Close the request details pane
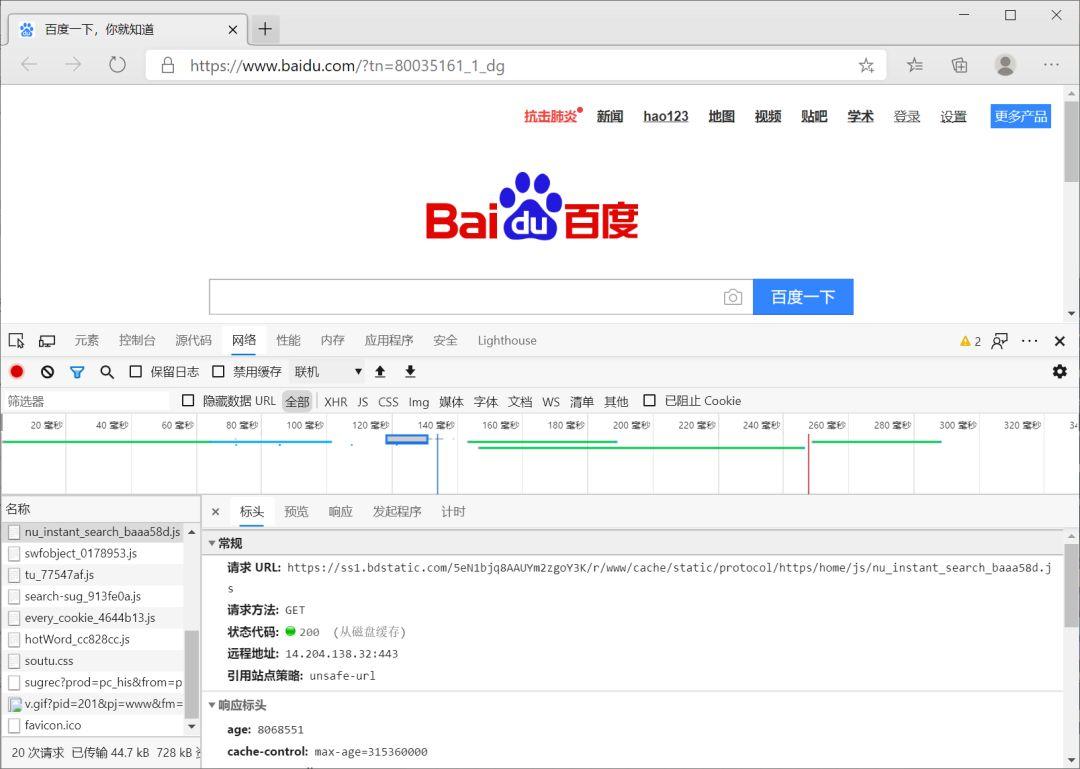The width and height of the screenshot is (1080, 769). [216, 511]
